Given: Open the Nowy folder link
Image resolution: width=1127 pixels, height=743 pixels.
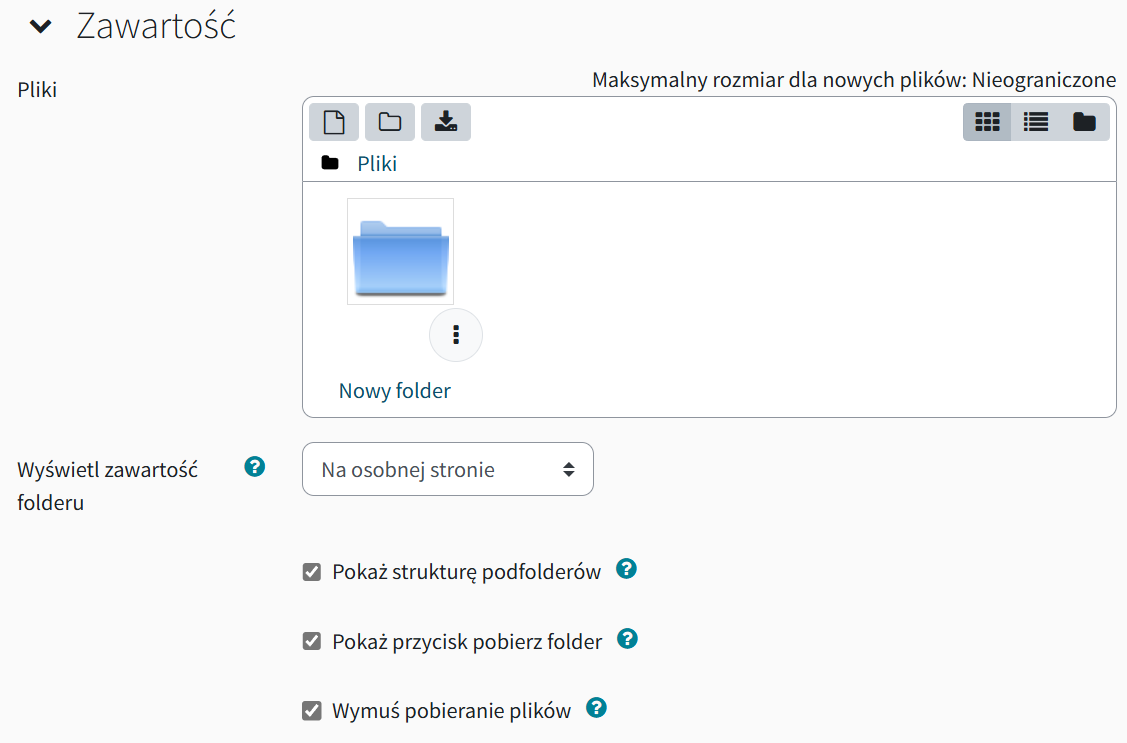Looking at the screenshot, I should [x=395, y=391].
